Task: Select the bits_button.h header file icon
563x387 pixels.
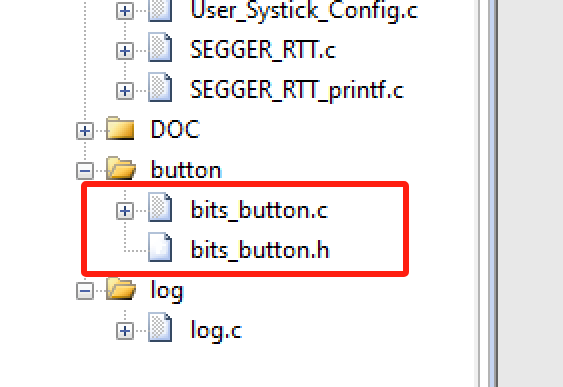Action: [160, 247]
